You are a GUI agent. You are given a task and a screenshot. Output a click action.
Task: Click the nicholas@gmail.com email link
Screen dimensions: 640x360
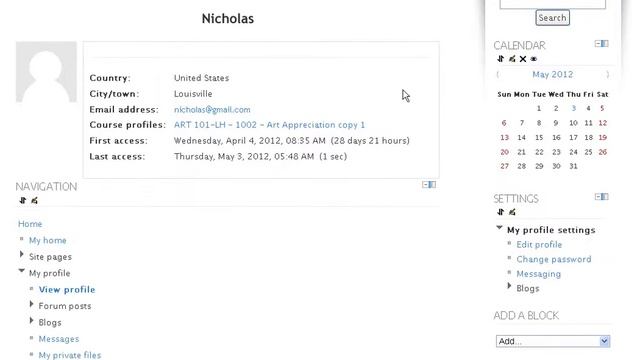pyautogui.click(x=212, y=109)
